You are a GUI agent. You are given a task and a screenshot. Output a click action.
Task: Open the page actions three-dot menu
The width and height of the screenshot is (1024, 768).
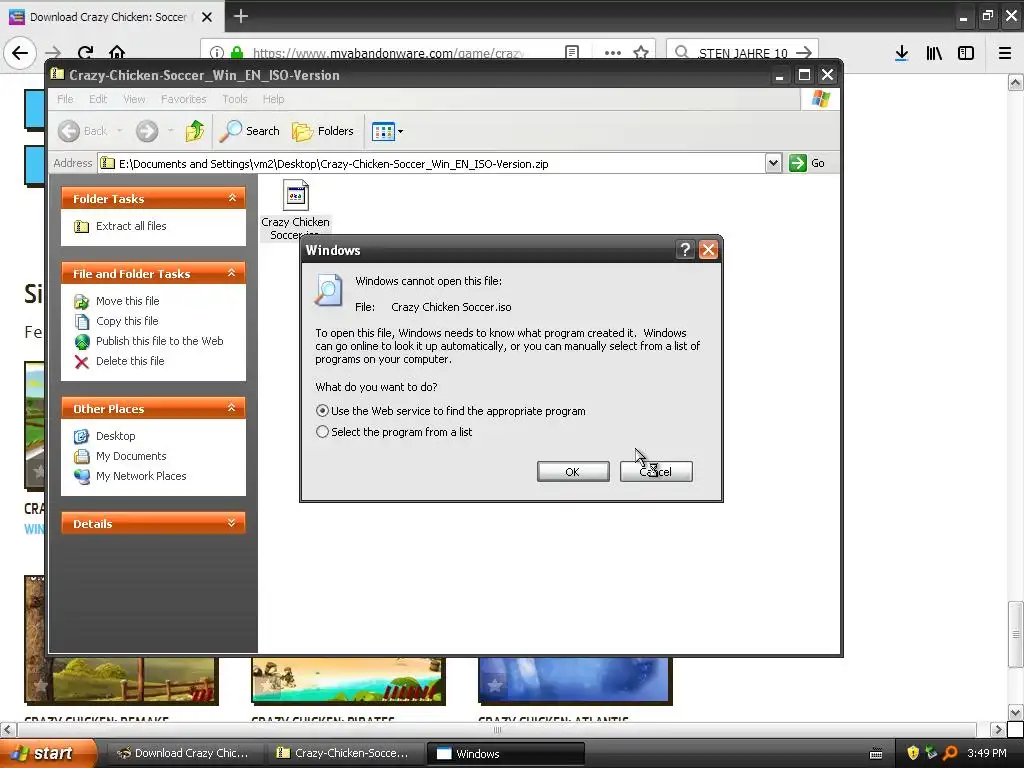pos(613,52)
